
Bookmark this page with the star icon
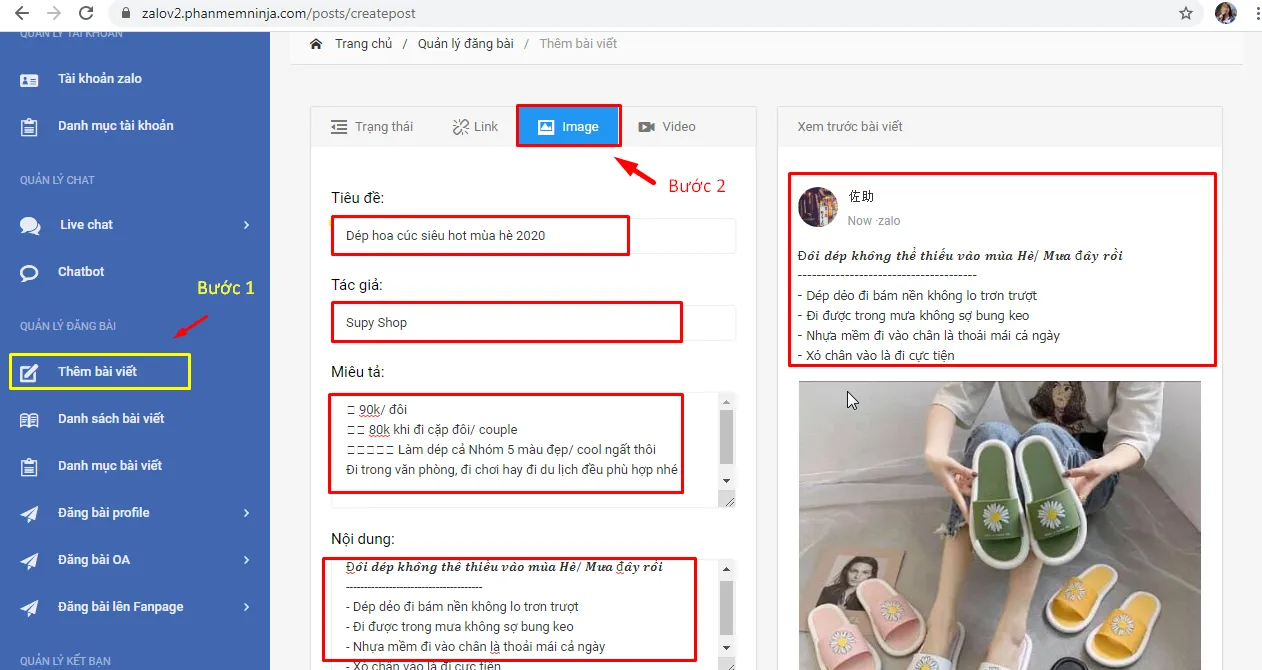pyautogui.click(x=1186, y=14)
